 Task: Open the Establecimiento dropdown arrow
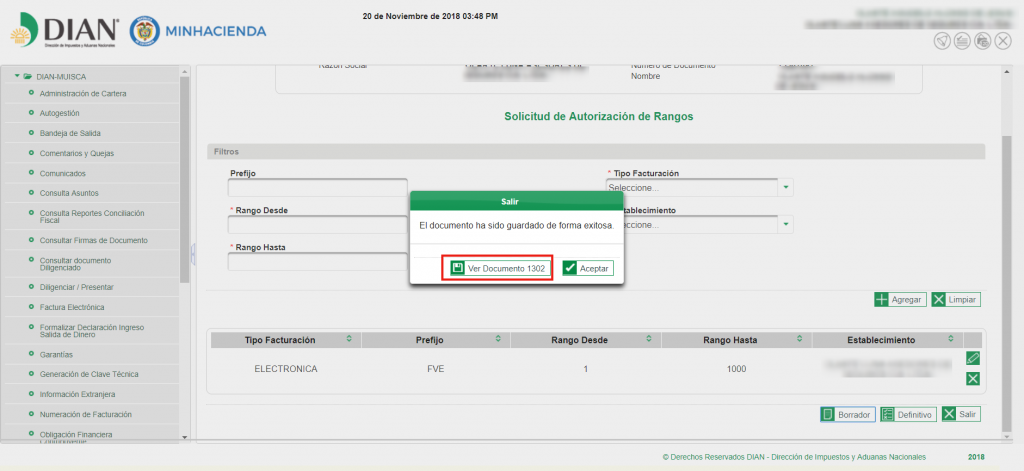pyautogui.click(x=785, y=225)
